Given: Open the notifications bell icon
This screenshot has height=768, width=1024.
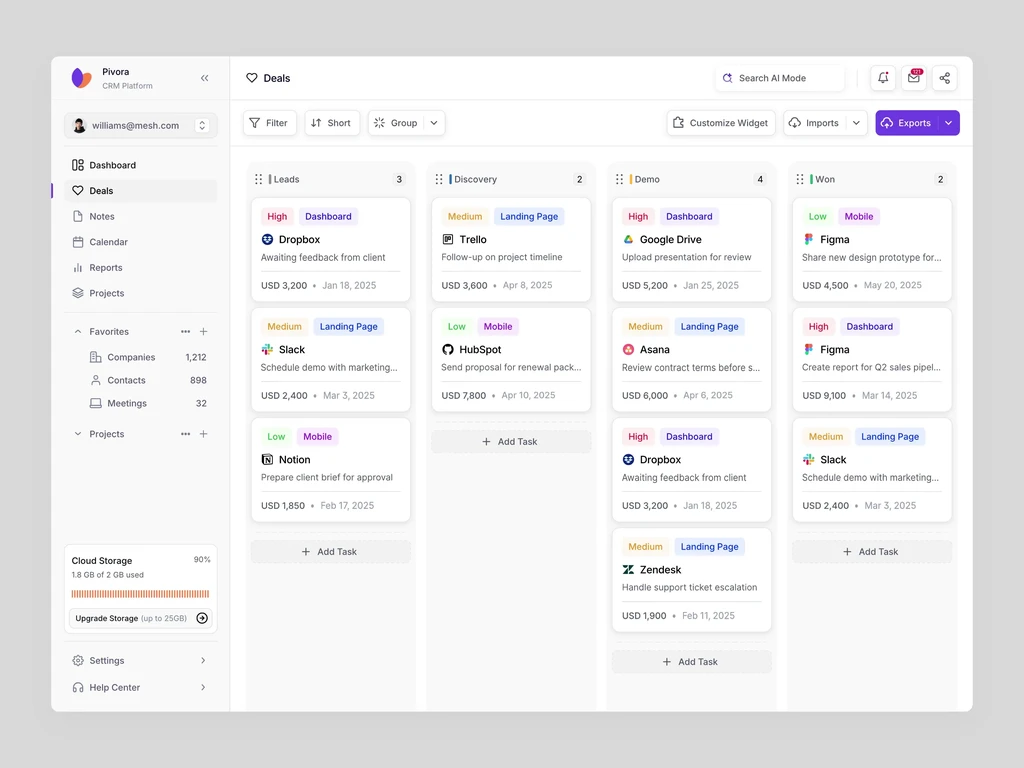Looking at the screenshot, I should pyautogui.click(x=883, y=78).
